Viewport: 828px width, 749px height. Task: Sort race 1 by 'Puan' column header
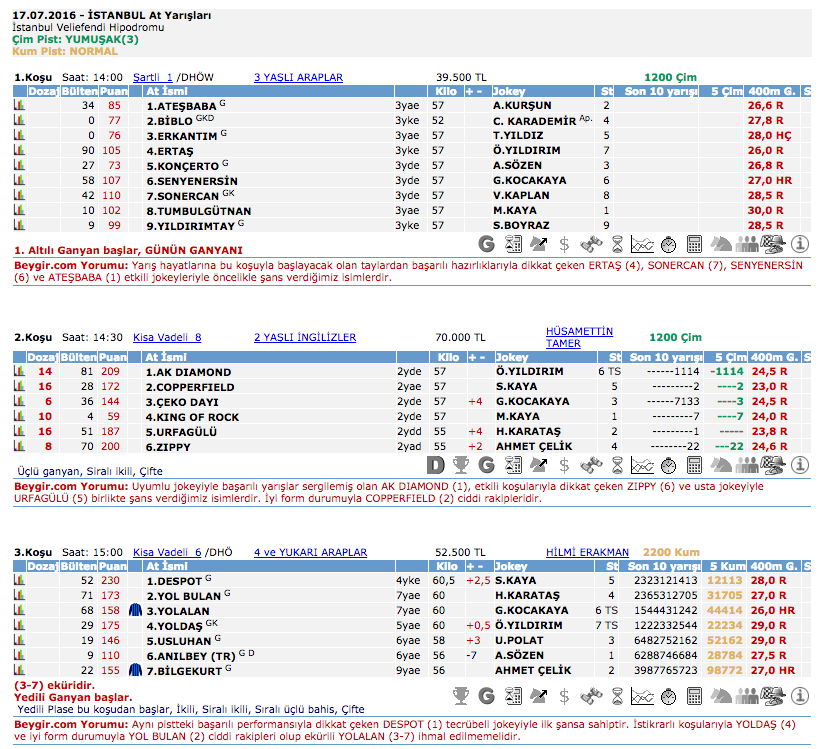point(113,91)
